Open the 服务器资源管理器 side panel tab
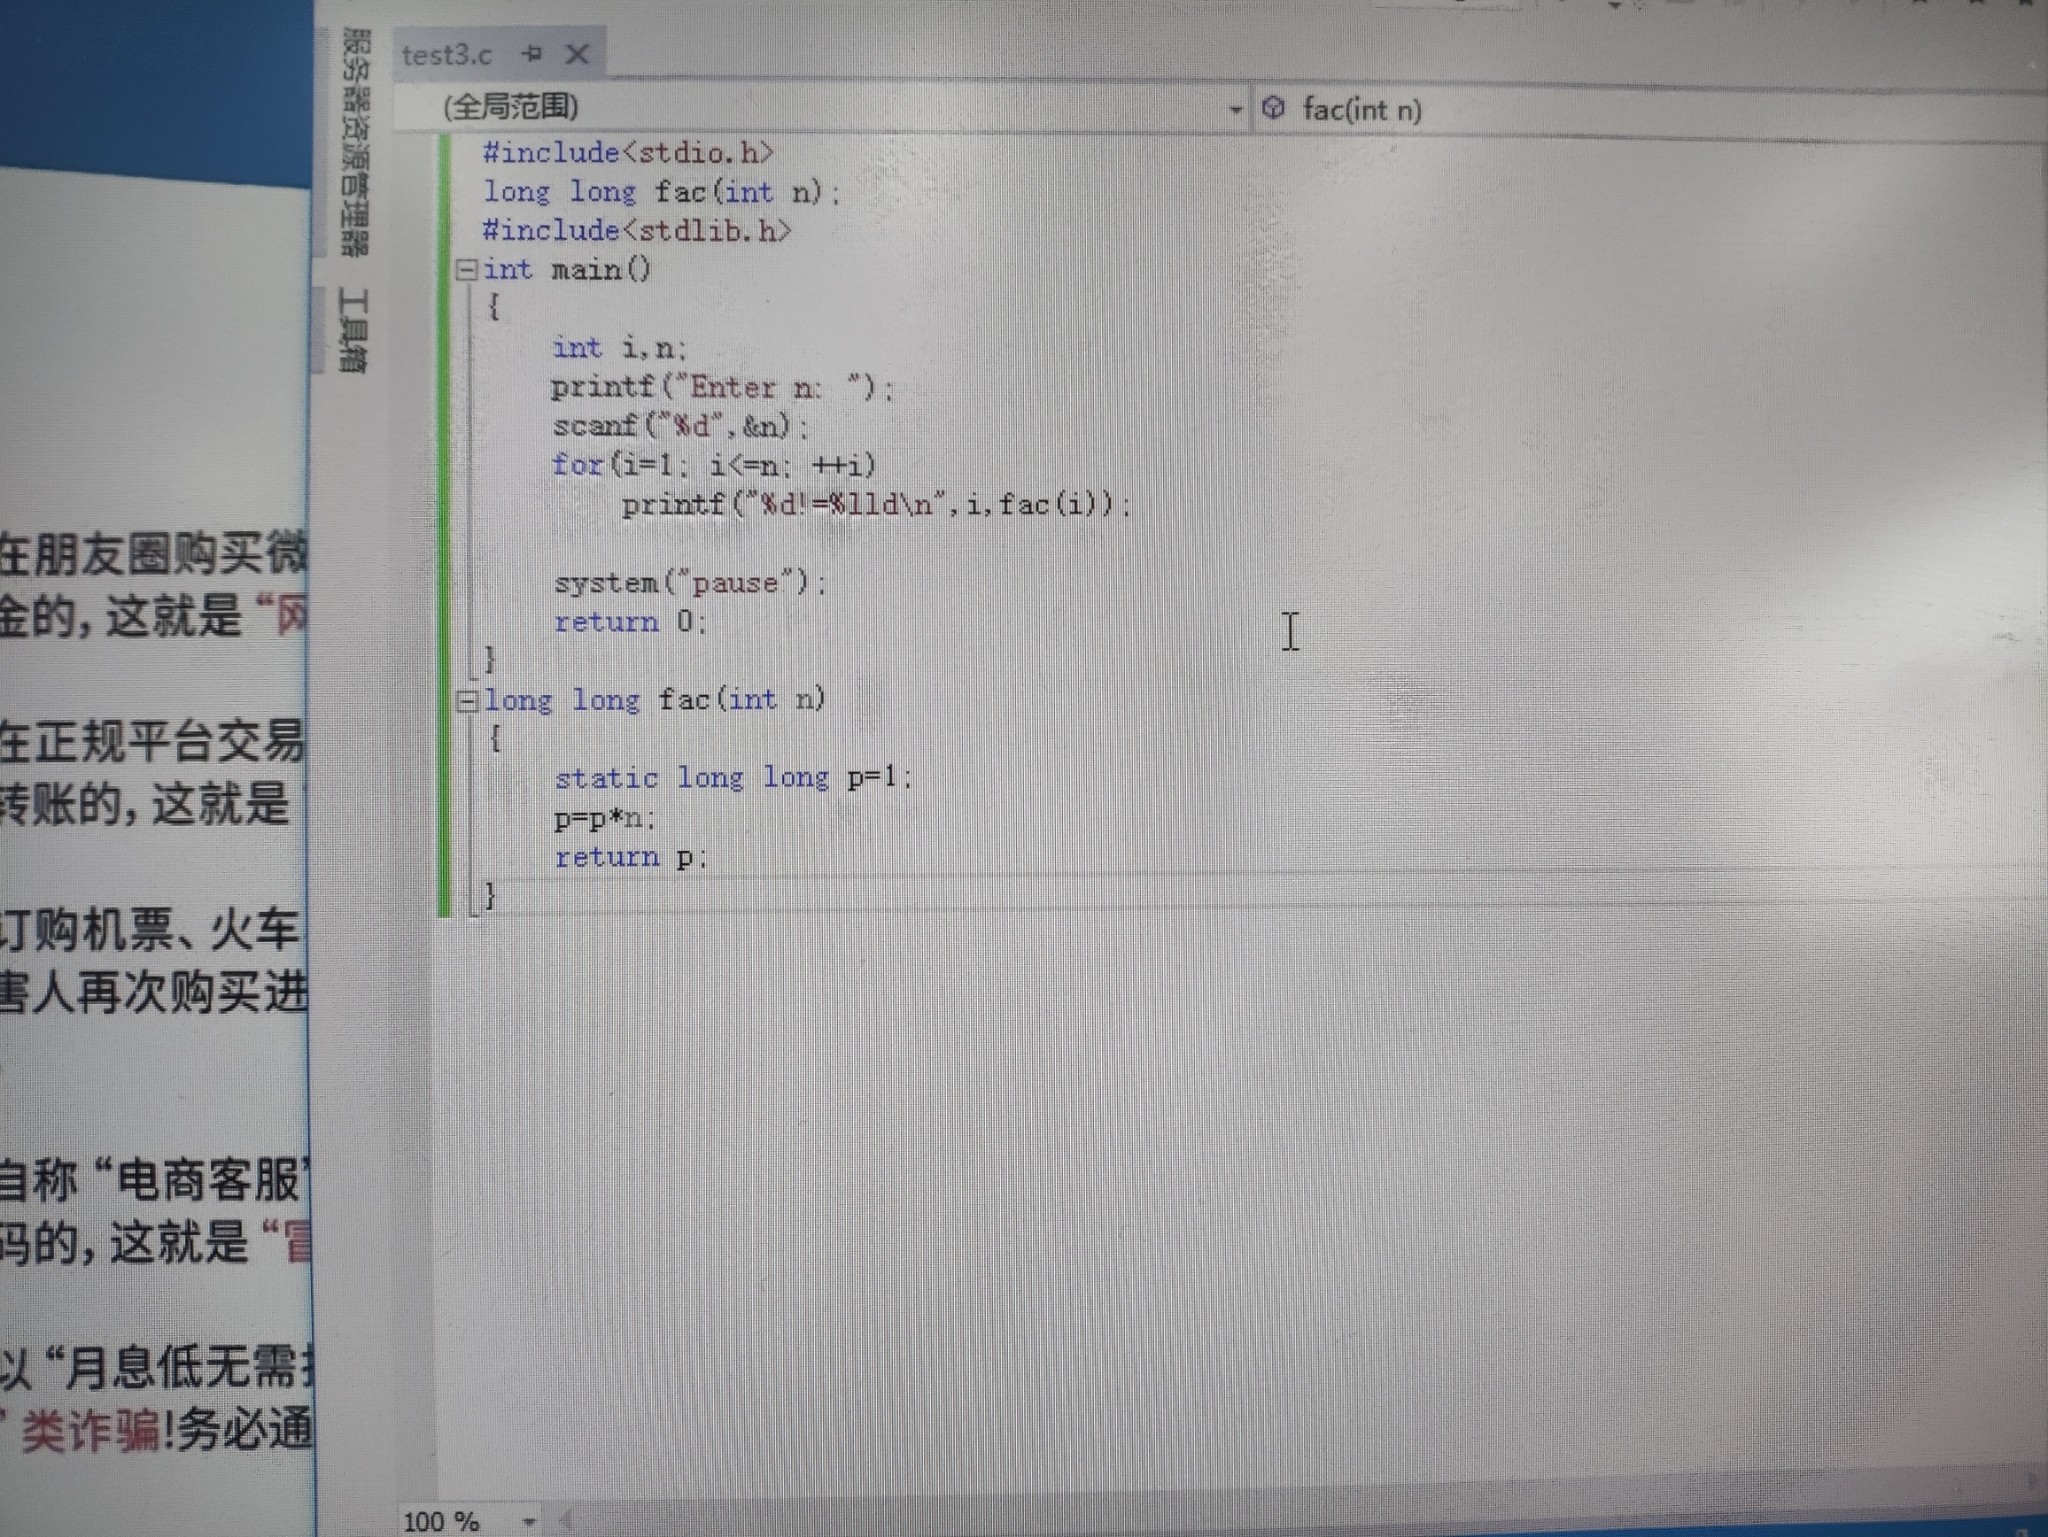 tap(356, 140)
